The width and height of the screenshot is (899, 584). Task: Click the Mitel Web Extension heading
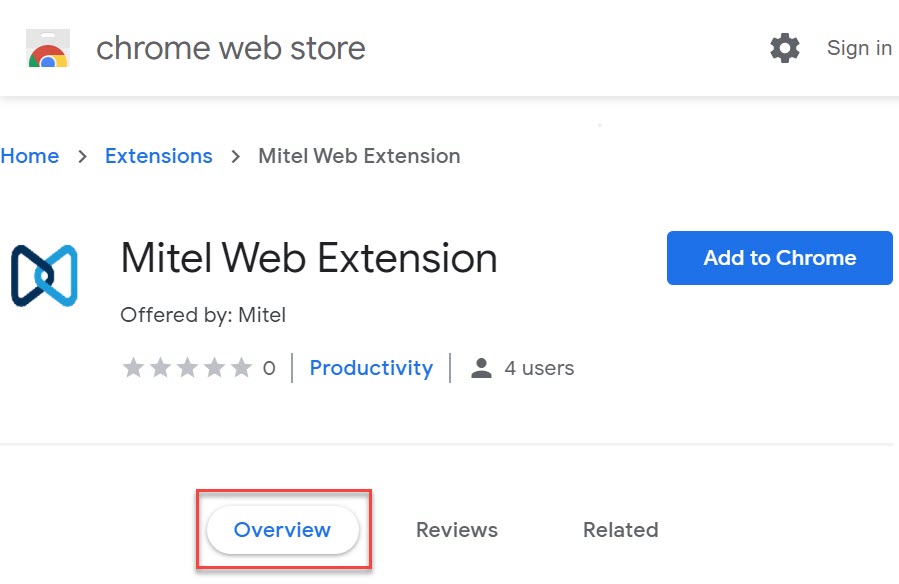(x=309, y=259)
